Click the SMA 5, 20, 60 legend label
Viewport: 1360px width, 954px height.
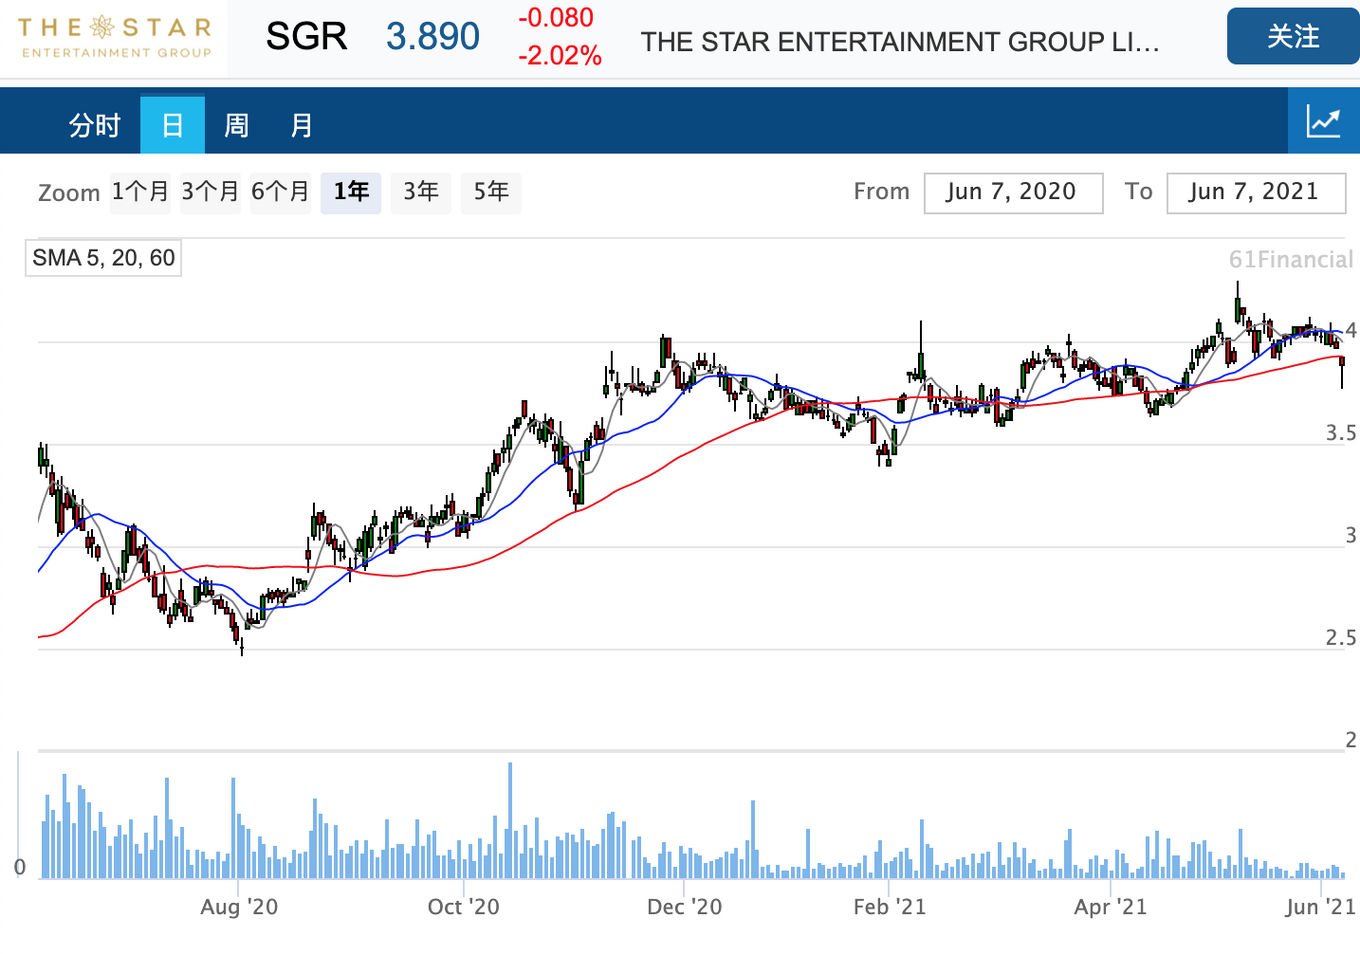click(103, 258)
